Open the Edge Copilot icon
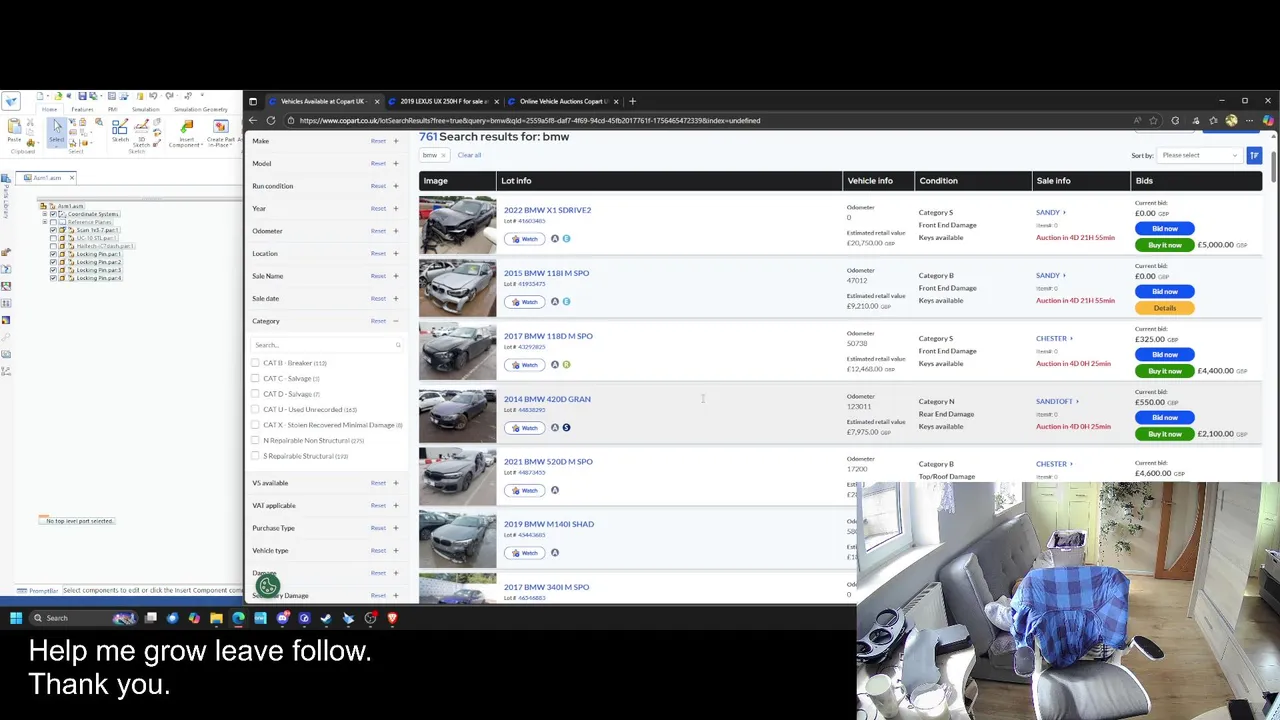This screenshot has width=1280, height=720. click(1268, 120)
